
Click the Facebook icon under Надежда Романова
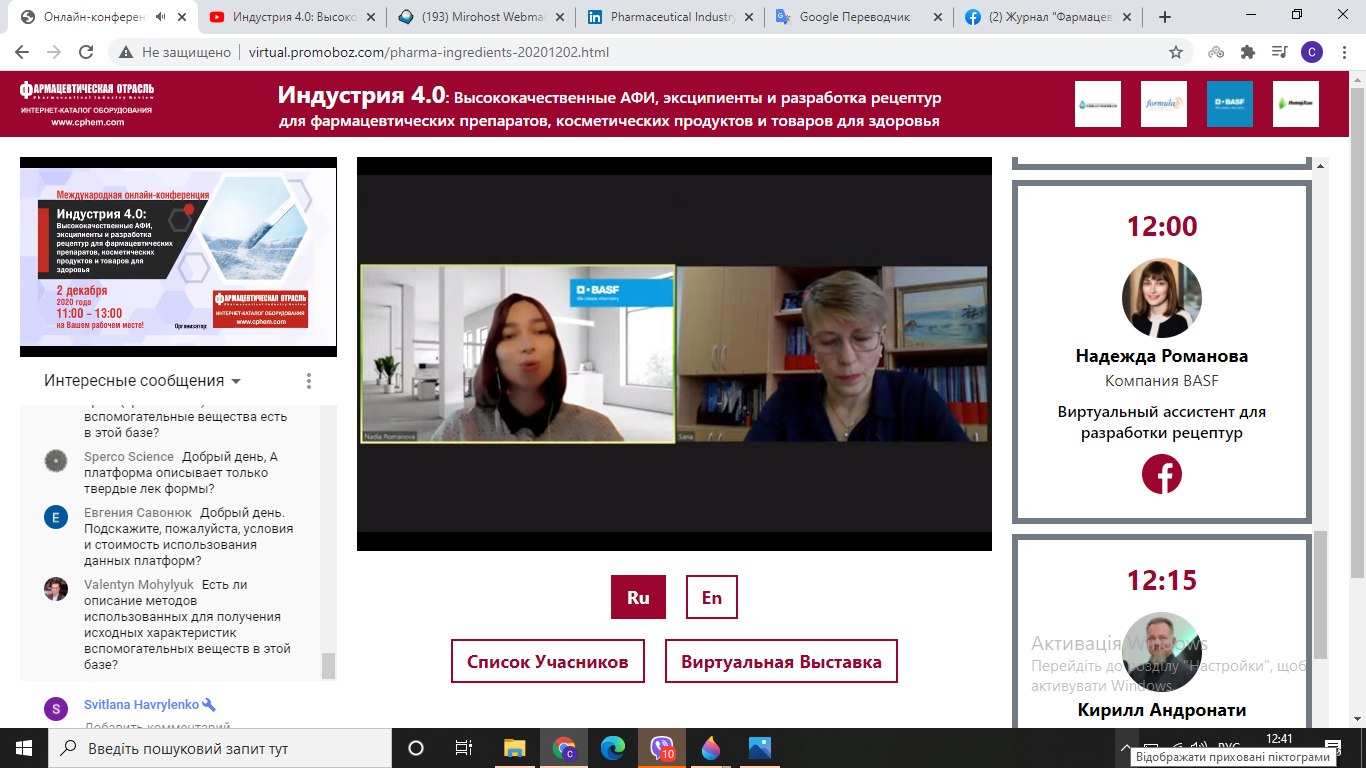tap(1161, 474)
